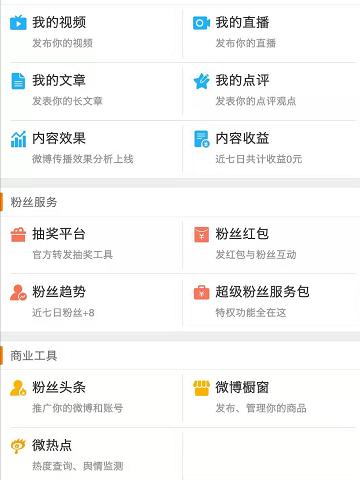View 近七日粉丝+8 follower trend text
The width and height of the screenshot is (360, 480).
pos(63,313)
